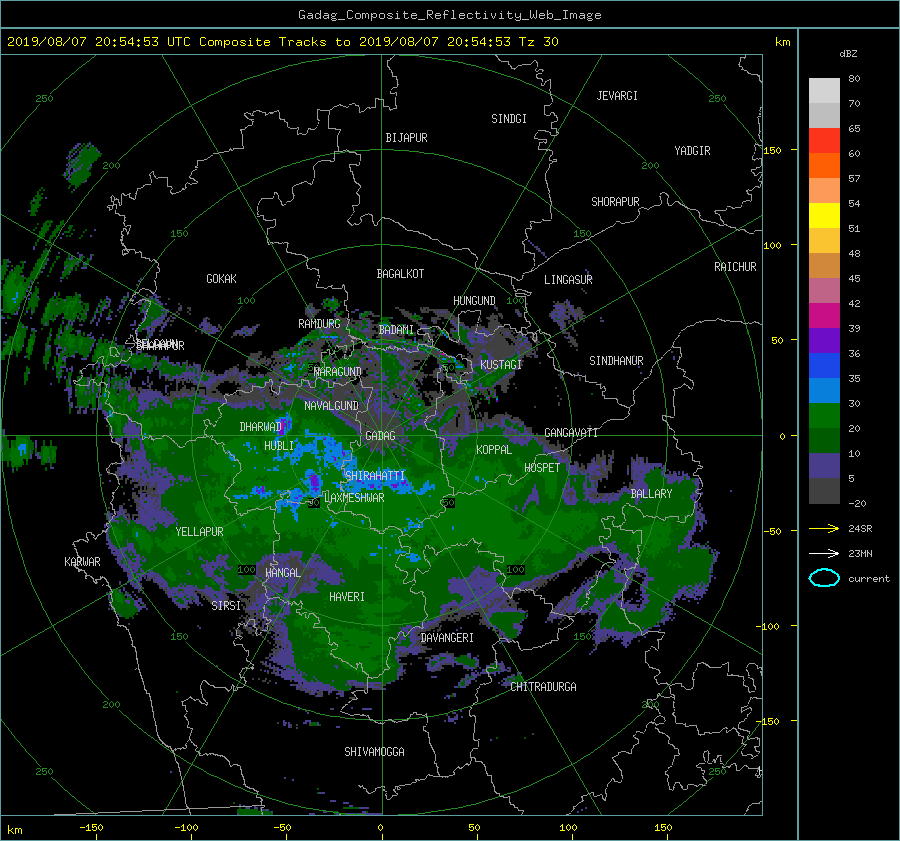Click the GADAG radar center label
The width and height of the screenshot is (900, 841).
click(x=380, y=436)
